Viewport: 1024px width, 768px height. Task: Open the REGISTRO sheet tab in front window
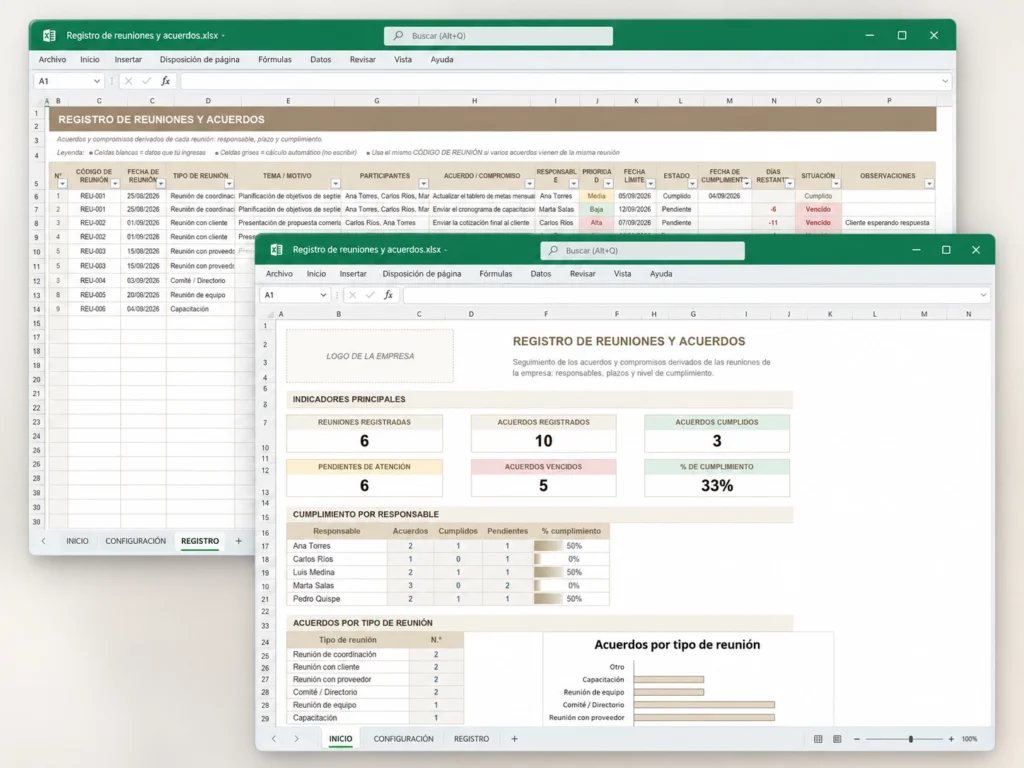coord(472,739)
